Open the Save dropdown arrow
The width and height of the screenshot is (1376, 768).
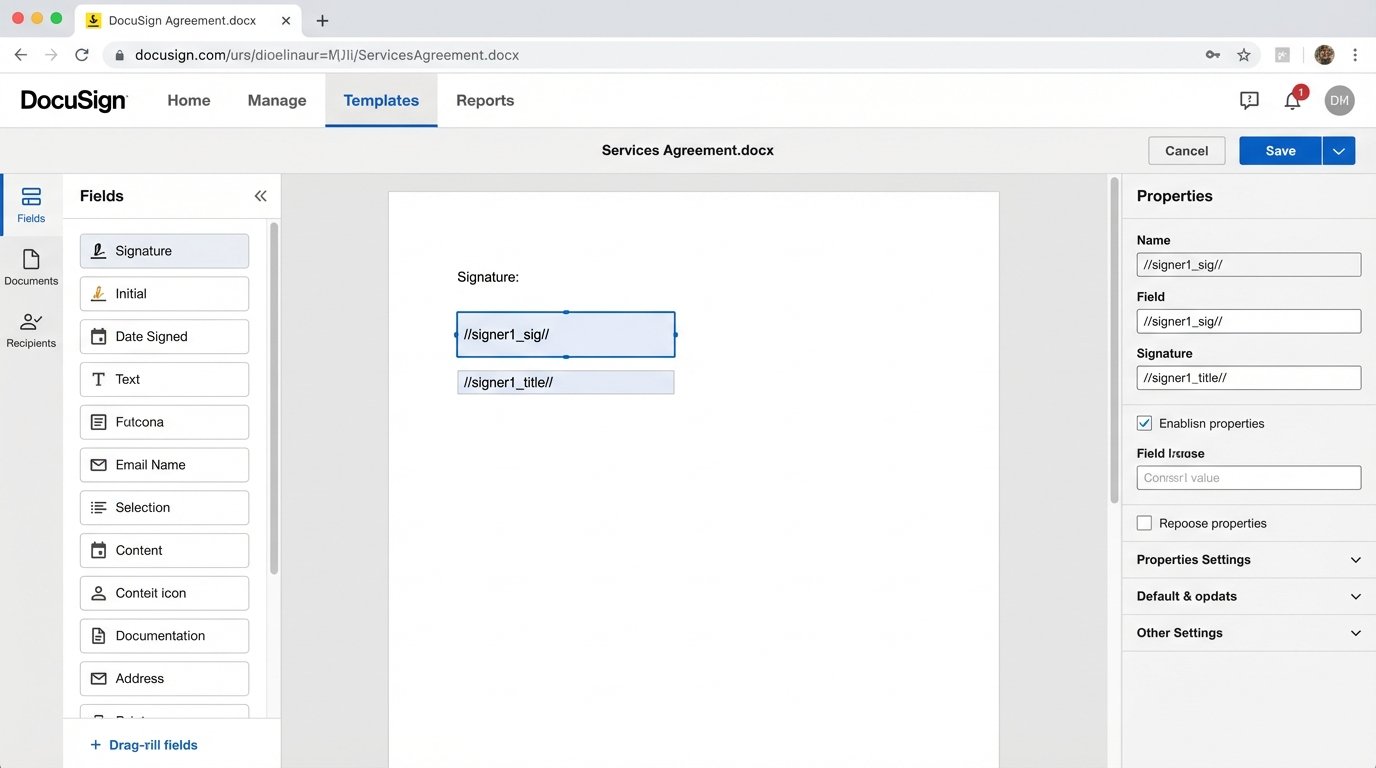pos(1338,150)
